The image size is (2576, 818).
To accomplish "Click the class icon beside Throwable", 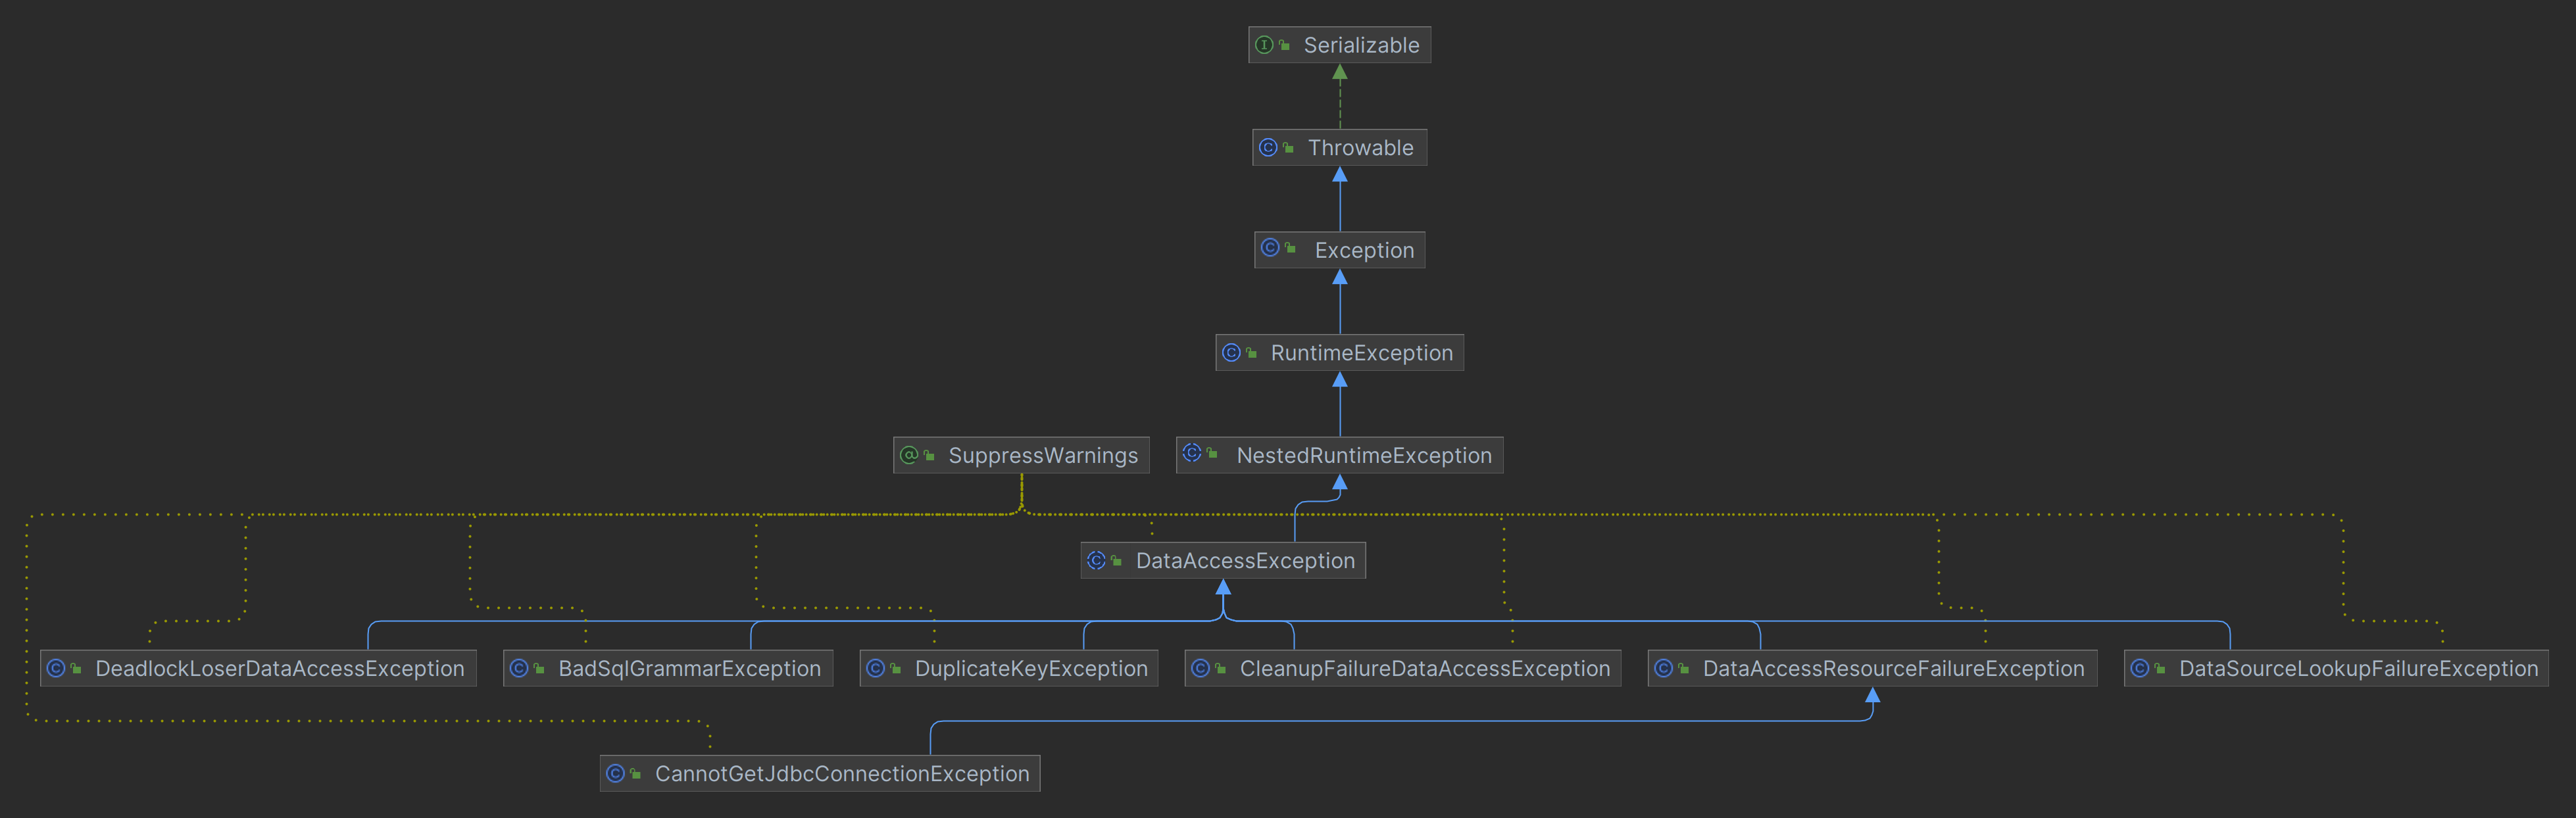I will 1268,147.
